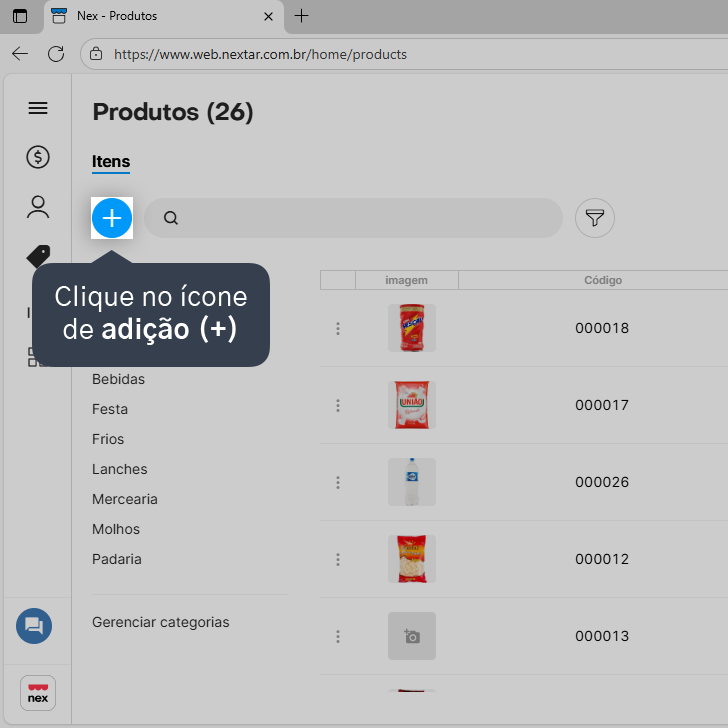Screen dimensions: 728x728
Task: View site information lock icon
Action: [x=96, y=54]
